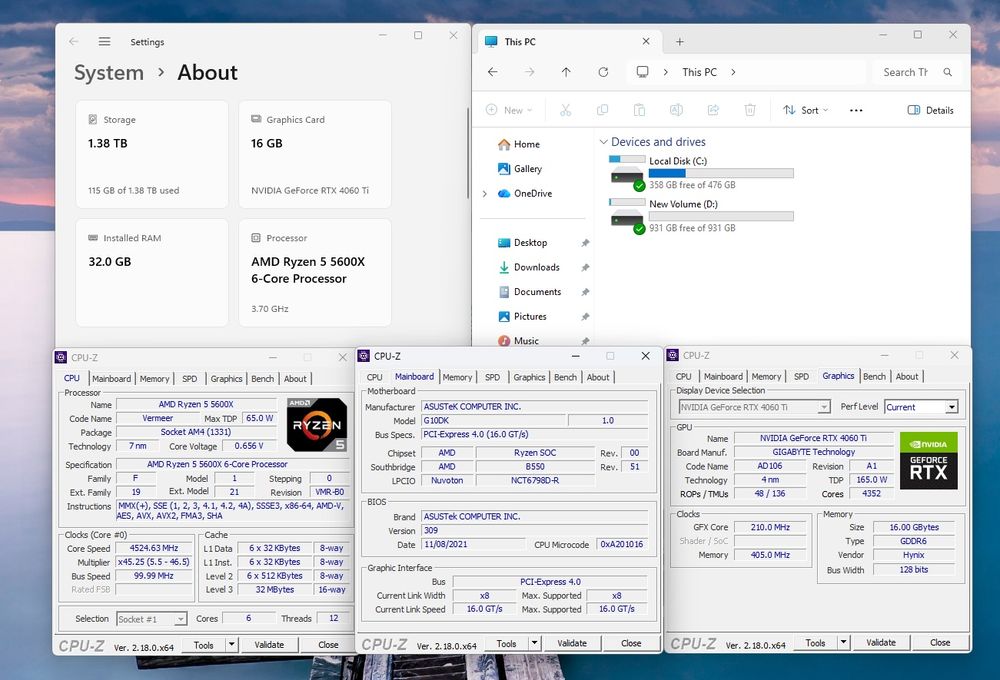Close the This PC explorer tab
The image size is (1000, 680).
click(x=646, y=41)
